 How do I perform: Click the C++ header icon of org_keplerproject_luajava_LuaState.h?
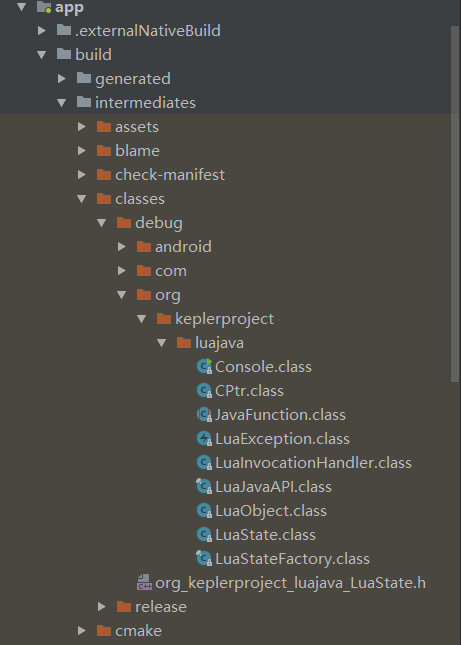[x=144, y=582]
